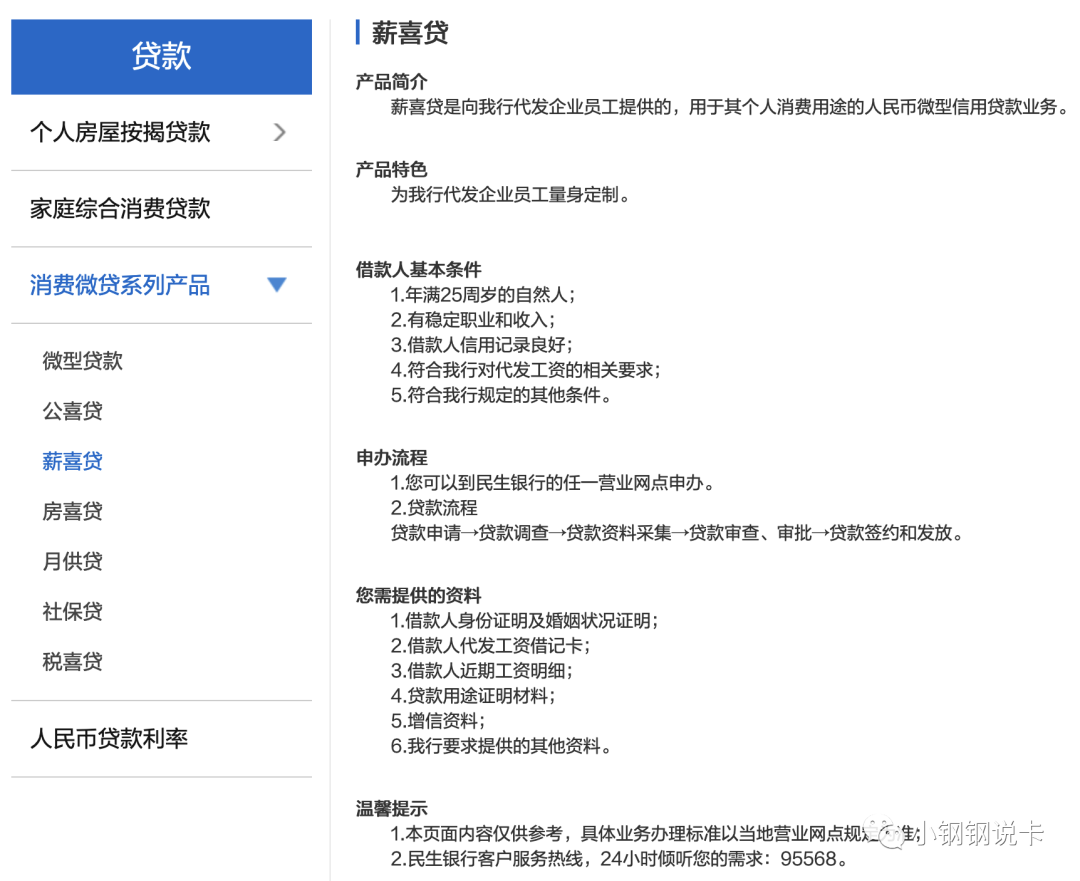Select the 税喜贷 sidebar entry
Viewport: 1080px width, 881px height.
(73, 661)
